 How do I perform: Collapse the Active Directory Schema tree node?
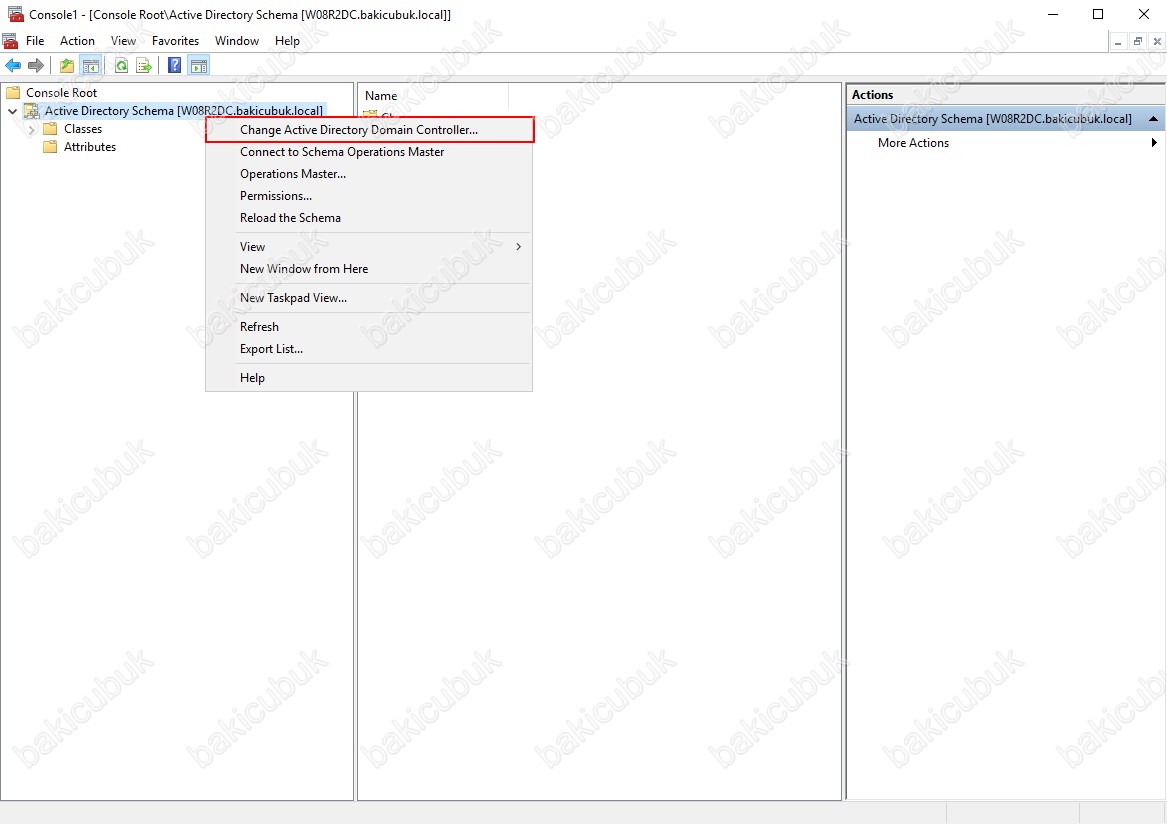point(12,111)
